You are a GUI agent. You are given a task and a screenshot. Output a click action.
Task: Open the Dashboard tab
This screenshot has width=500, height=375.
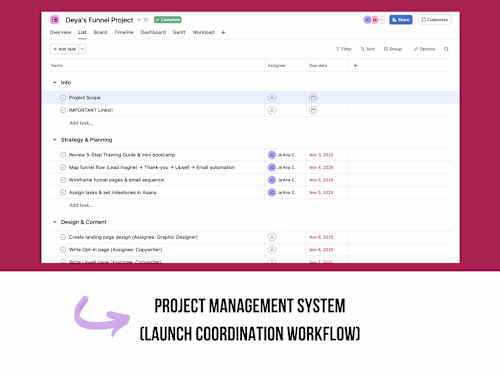click(153, 32)
